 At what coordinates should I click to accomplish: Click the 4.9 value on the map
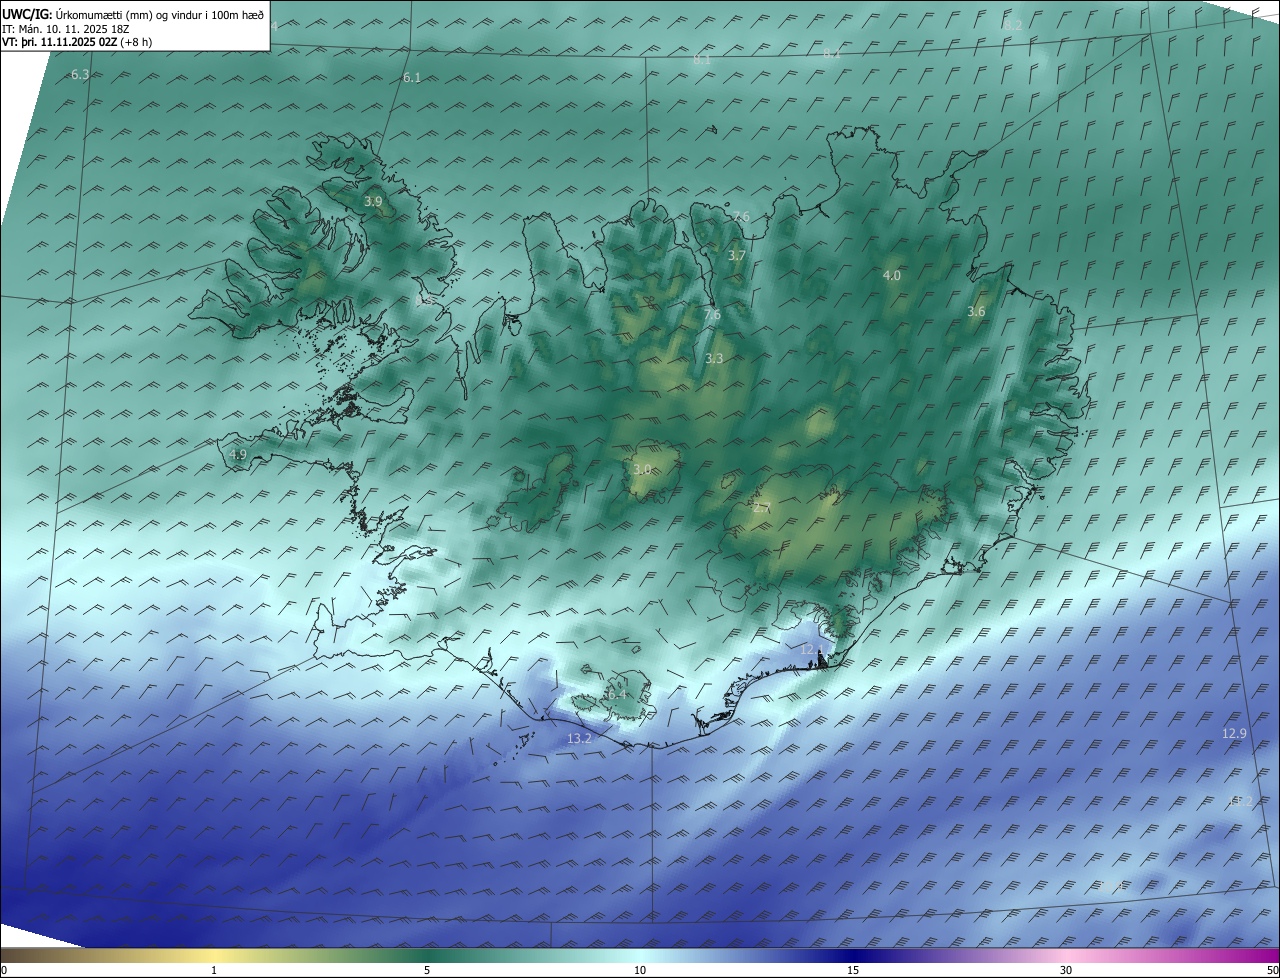[238, 455]
